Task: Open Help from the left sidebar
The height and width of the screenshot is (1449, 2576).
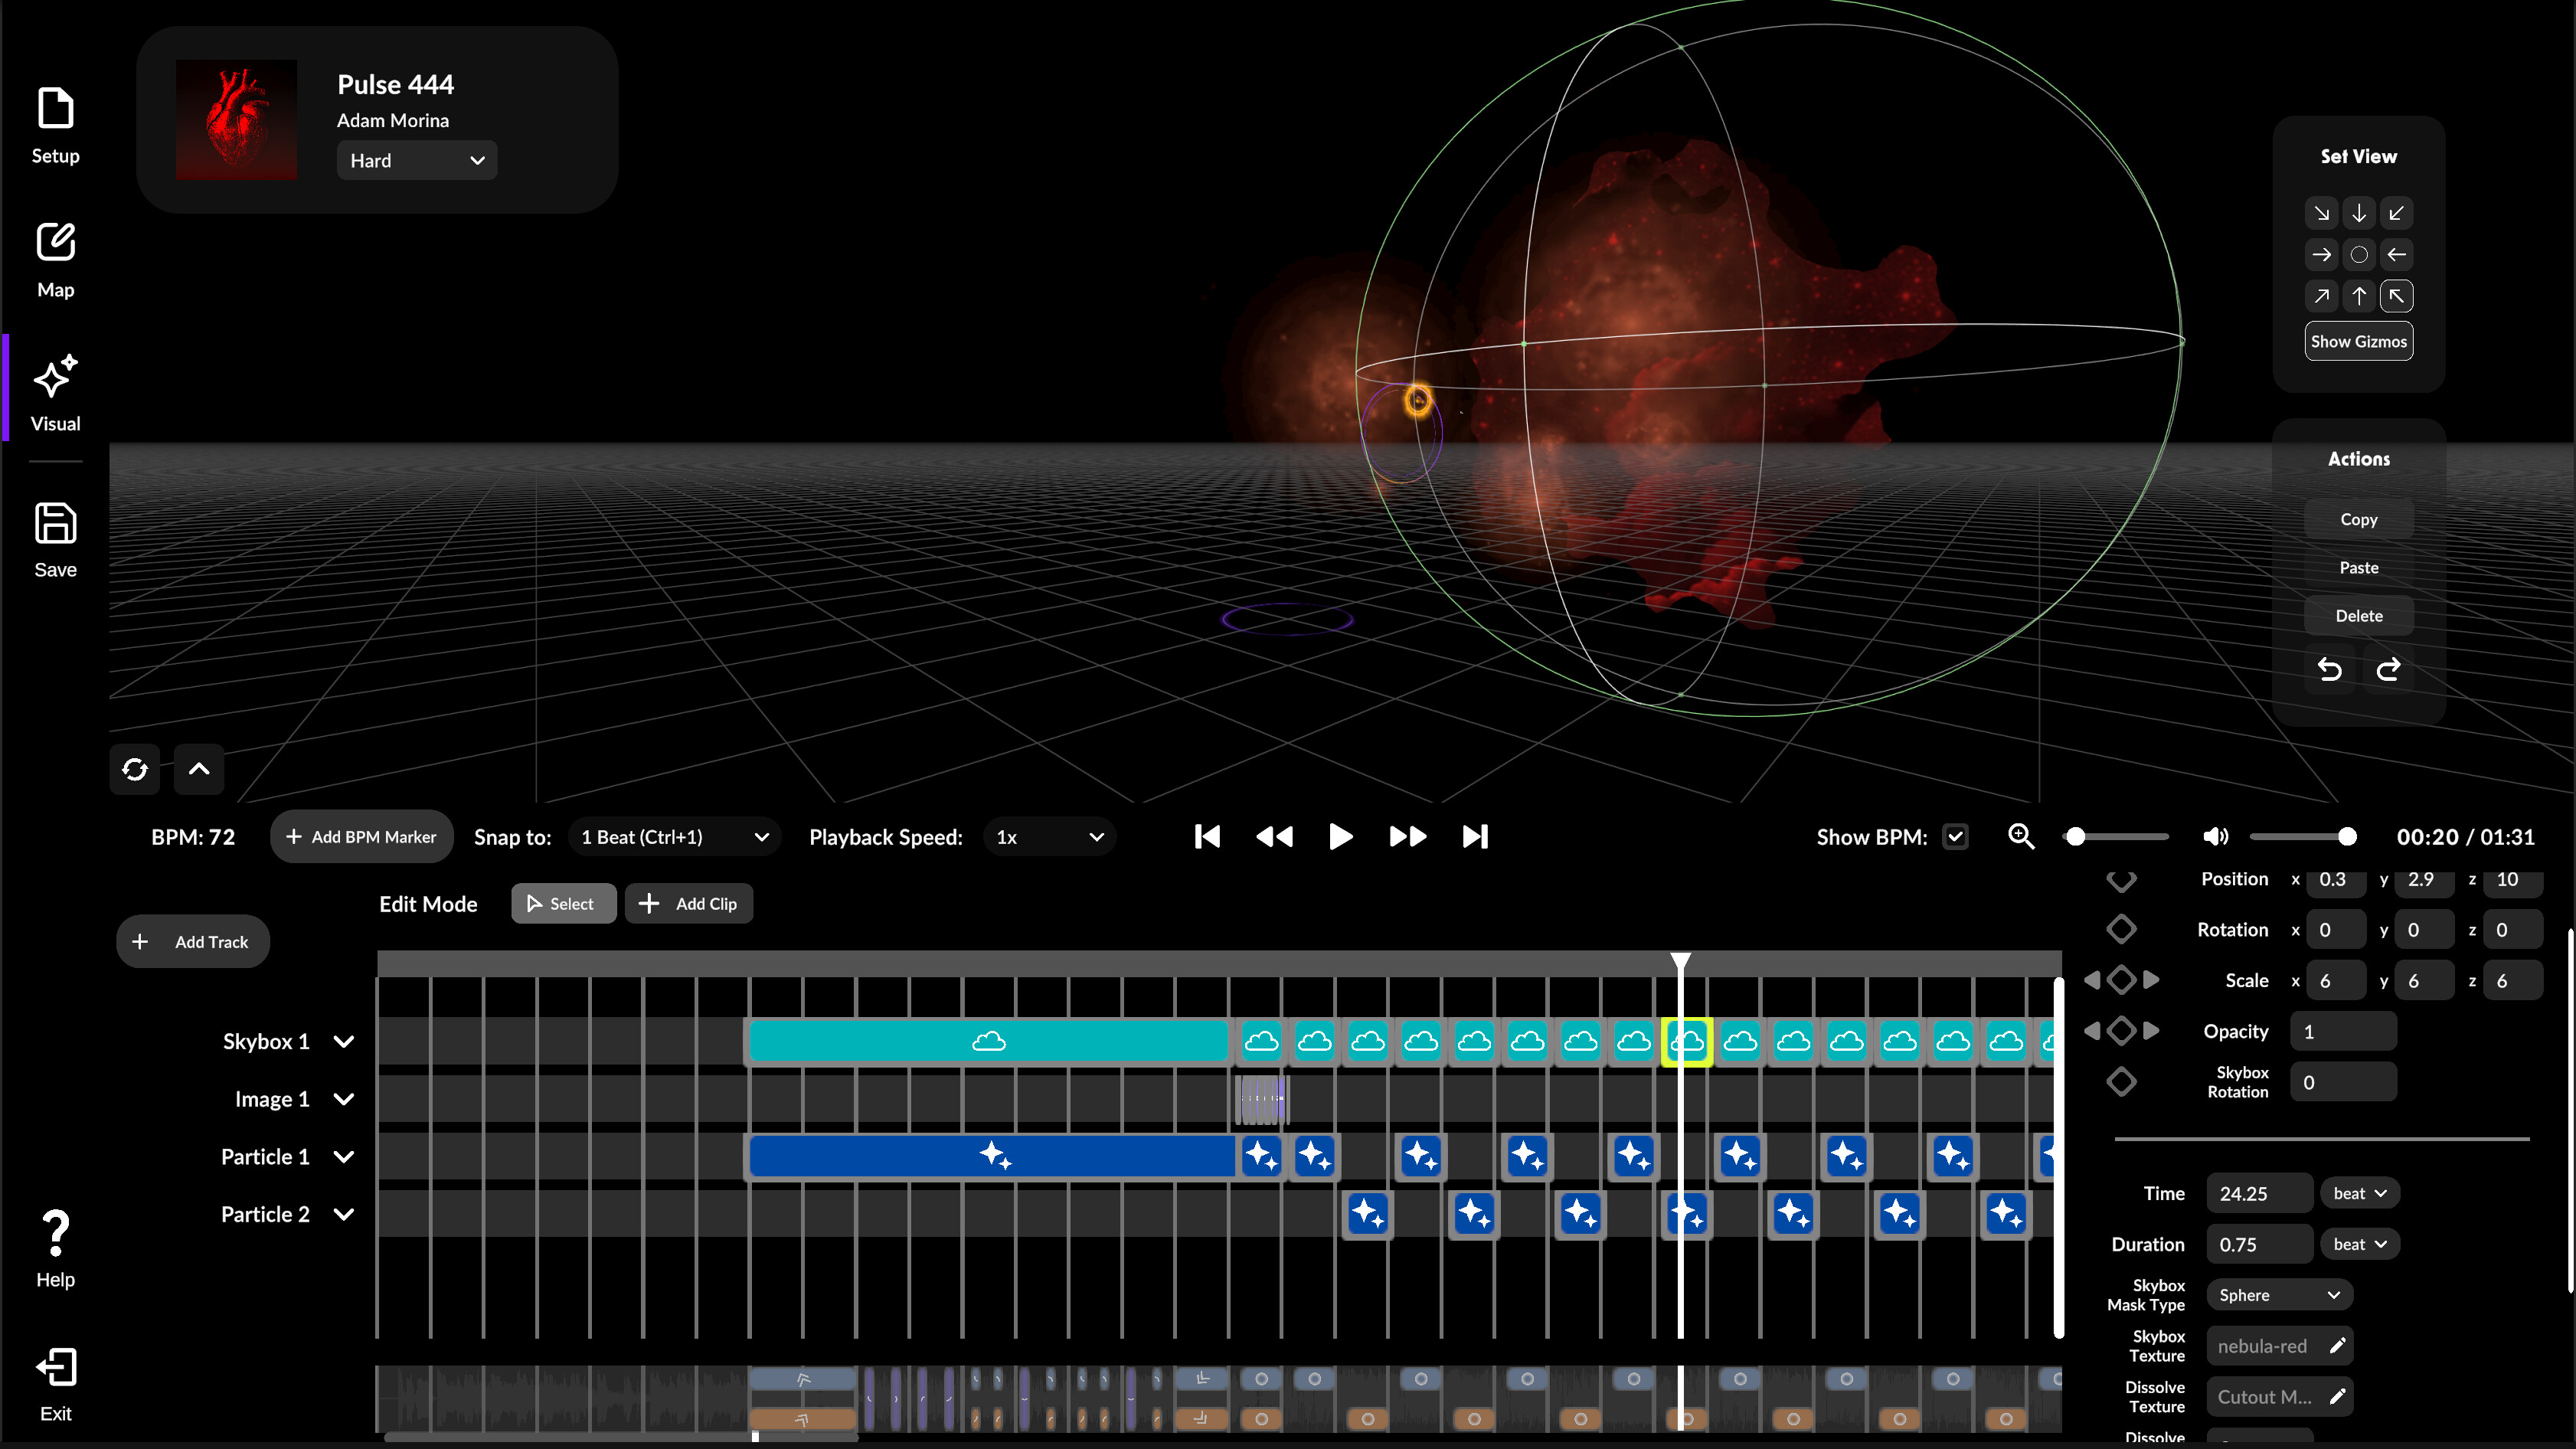Action: point(55,1232)
